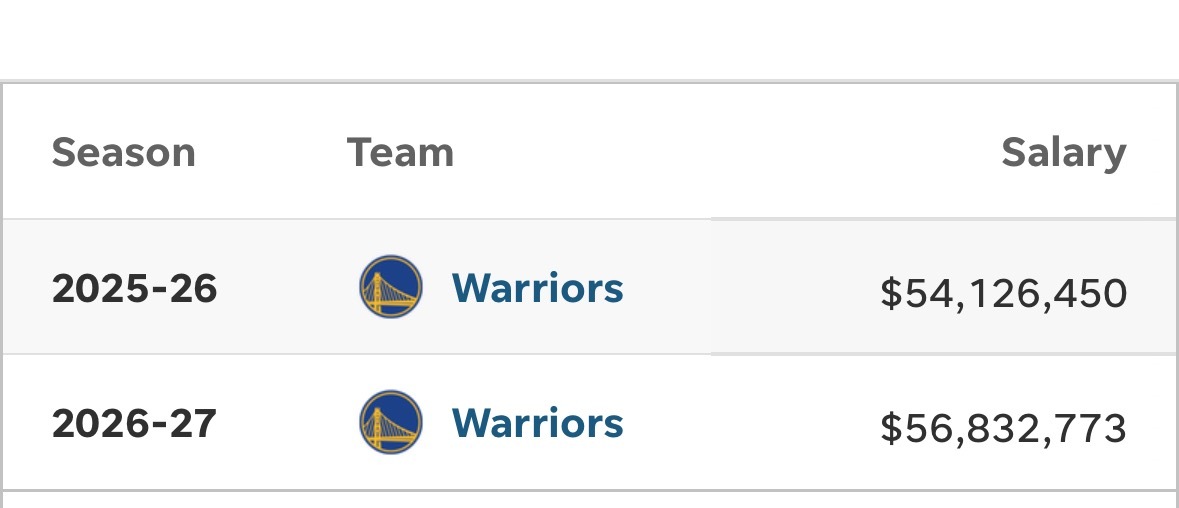Tap the Golden Gate bridge emblem beside 2026-27
Screen dimensions: 1179x508
[390, 422]
